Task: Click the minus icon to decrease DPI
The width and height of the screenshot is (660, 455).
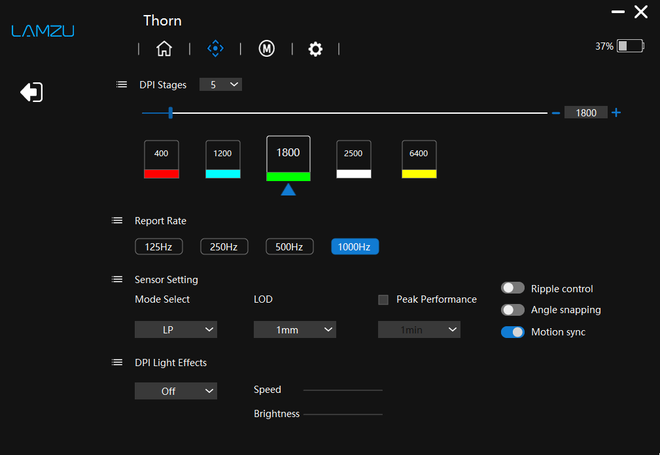Action: pyautogui.click(x=556, y=113)
